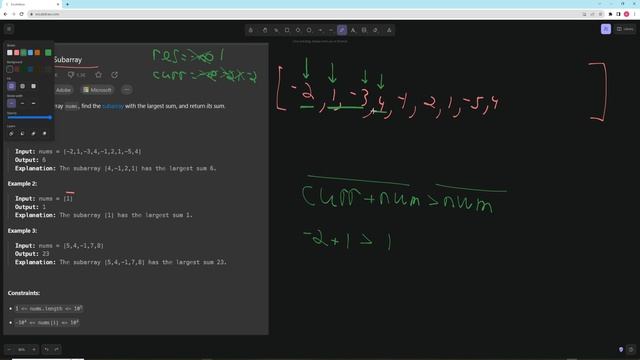Toggle the lock tool in toolbar
Screen dimensions: 640x360
pyautogui.click(x=251, y=30)
